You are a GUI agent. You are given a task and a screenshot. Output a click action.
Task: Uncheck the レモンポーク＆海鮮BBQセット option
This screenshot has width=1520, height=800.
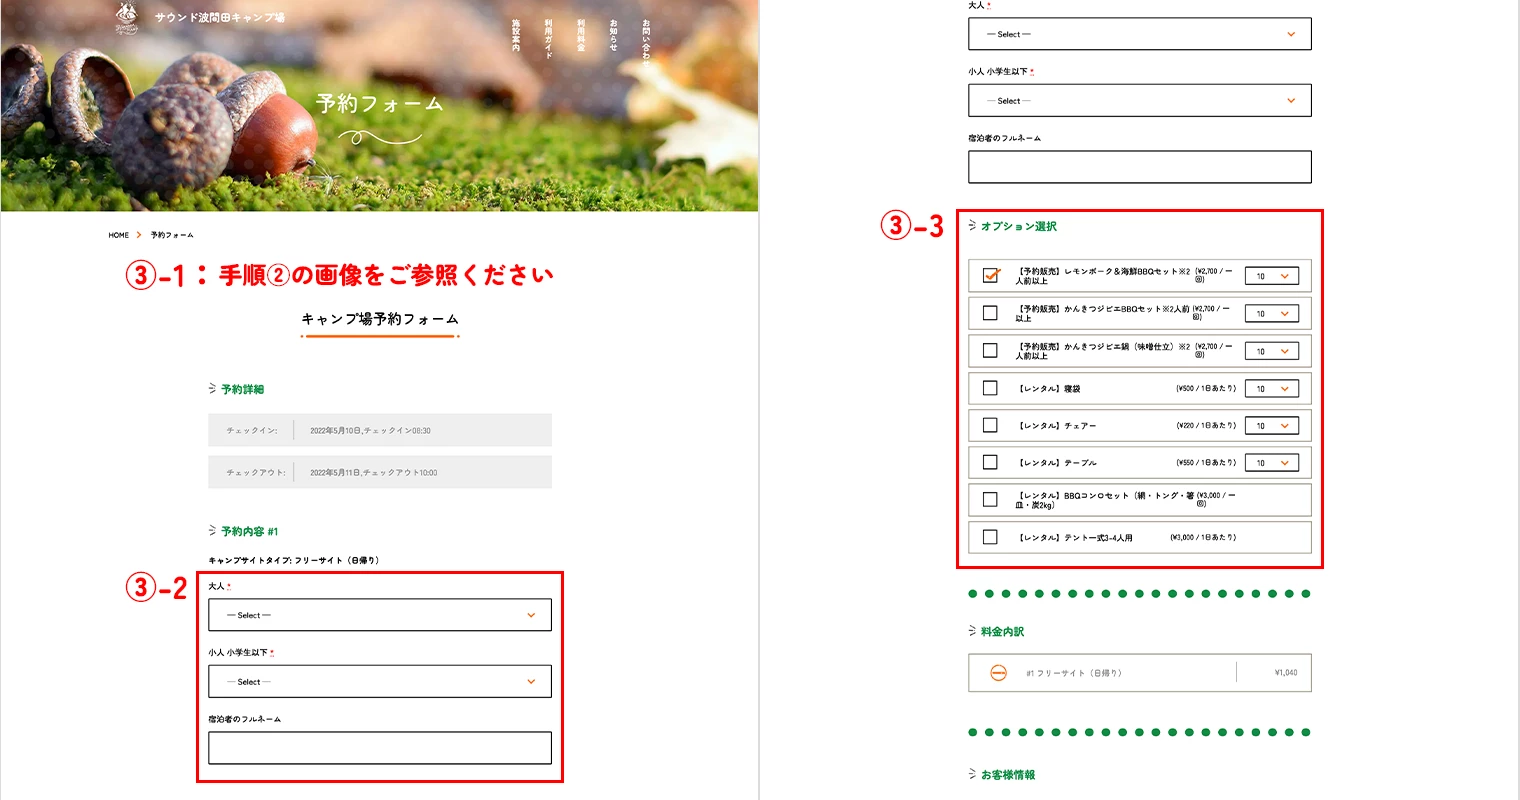(x=991, y=276)
